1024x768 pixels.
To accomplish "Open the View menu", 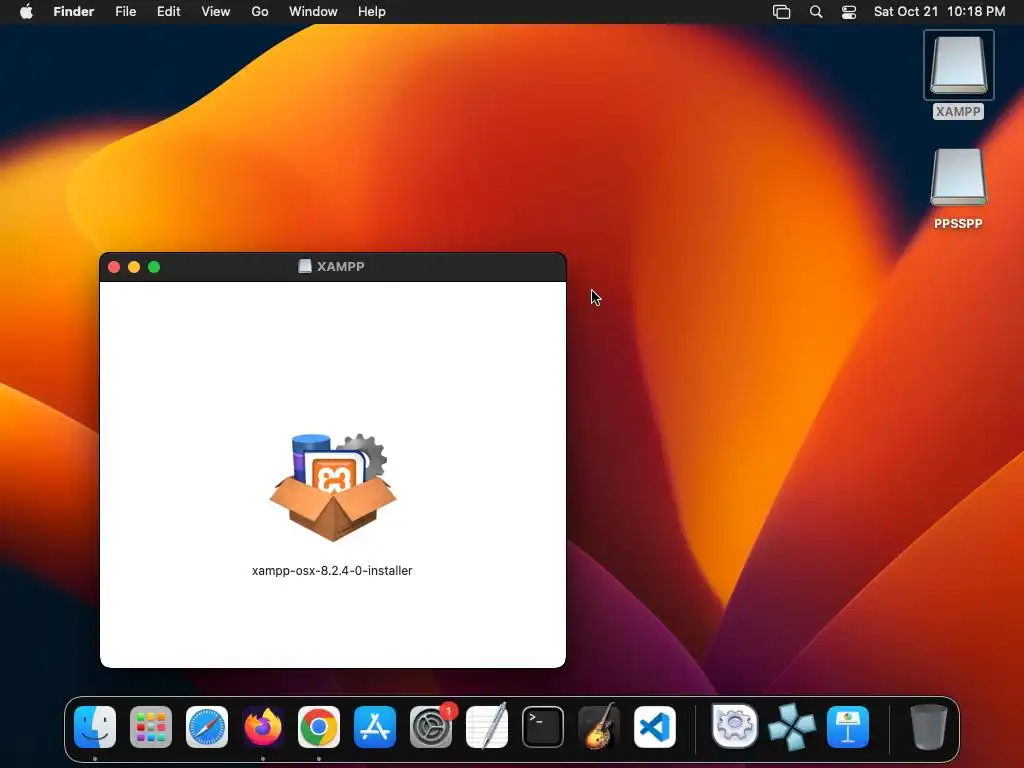I will pyautogui.click(x=216, y=12).
